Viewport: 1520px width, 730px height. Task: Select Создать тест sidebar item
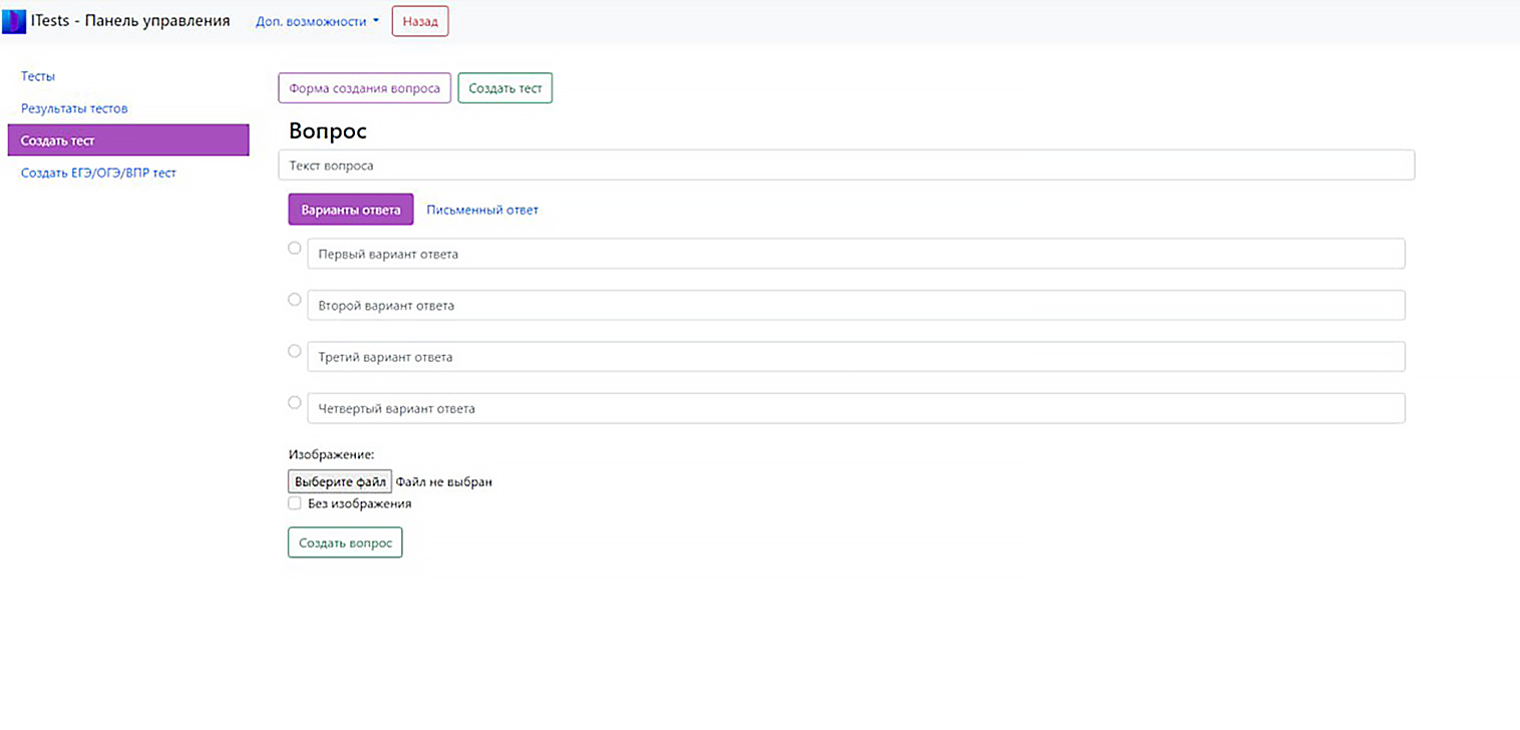[128, 140]
